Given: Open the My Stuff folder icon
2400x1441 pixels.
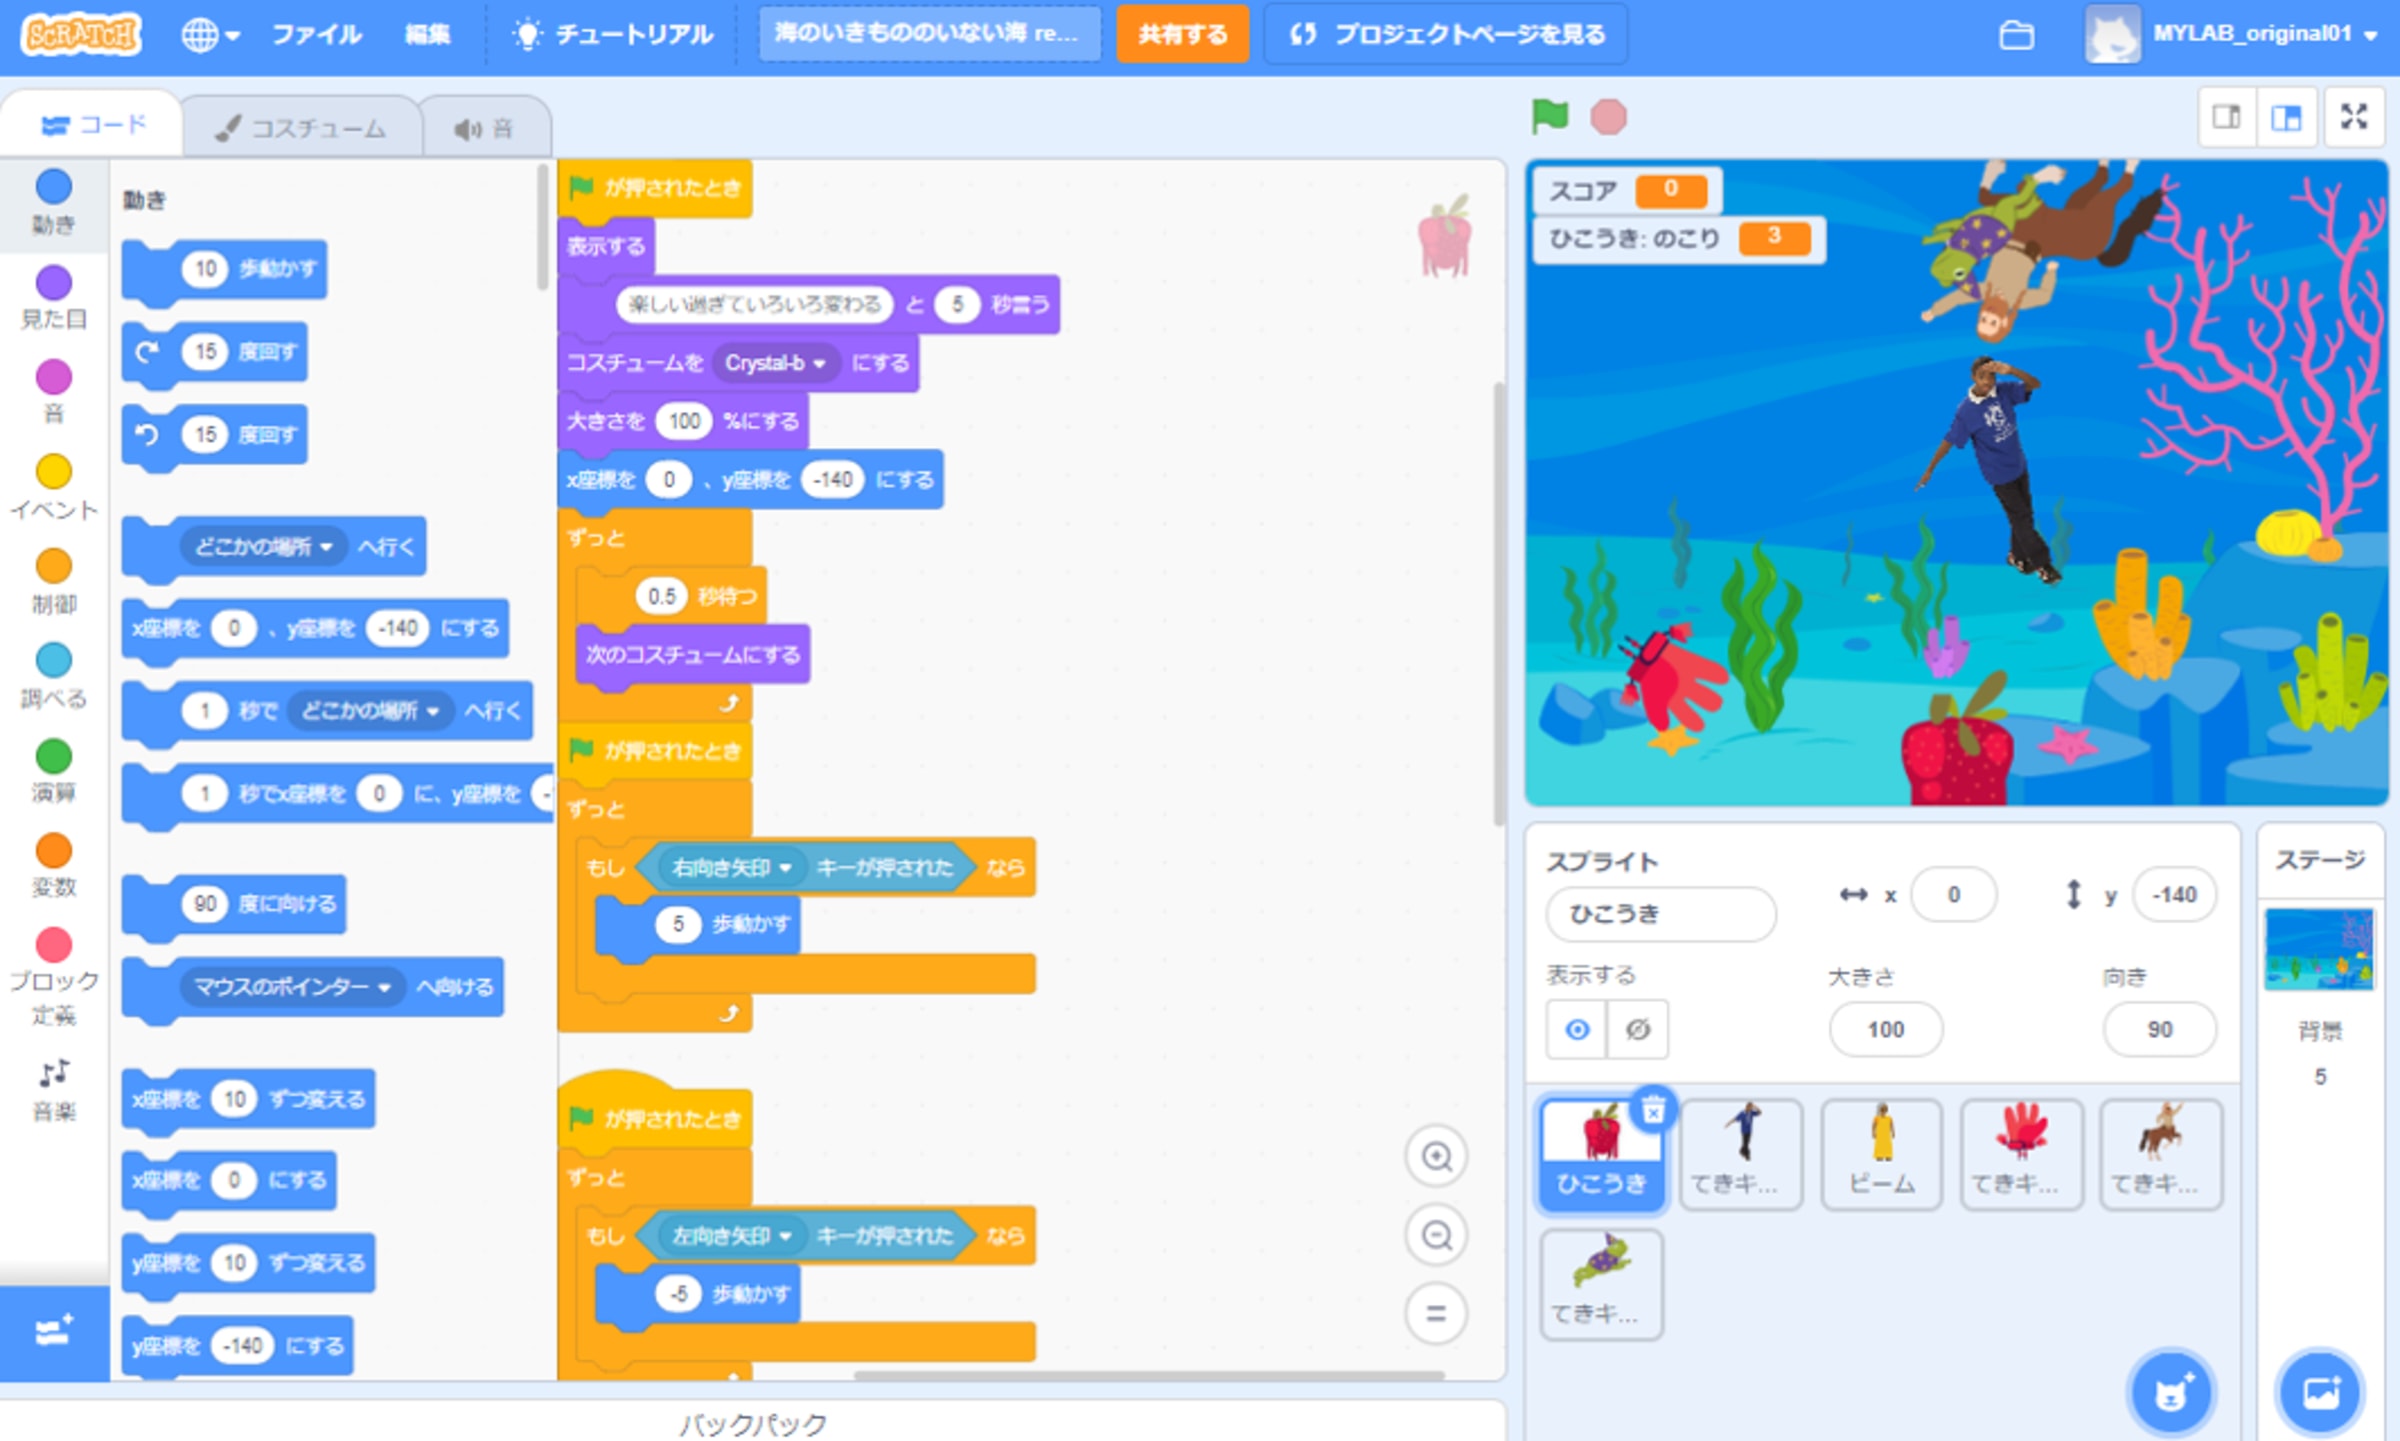Looking at the screenshot, I should [x=2016, y=35].
